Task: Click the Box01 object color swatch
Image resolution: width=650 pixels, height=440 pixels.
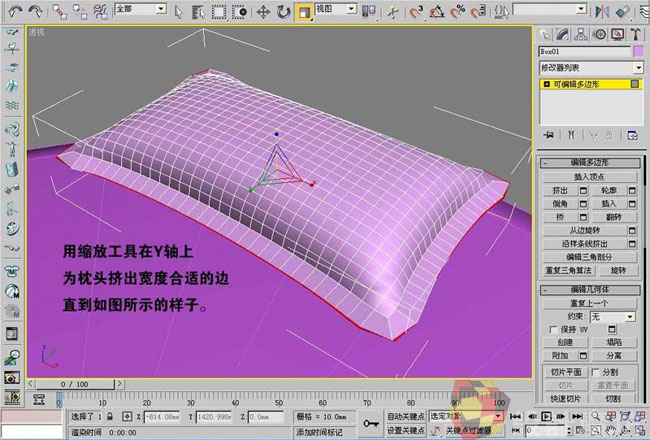Action: point(638,51)
